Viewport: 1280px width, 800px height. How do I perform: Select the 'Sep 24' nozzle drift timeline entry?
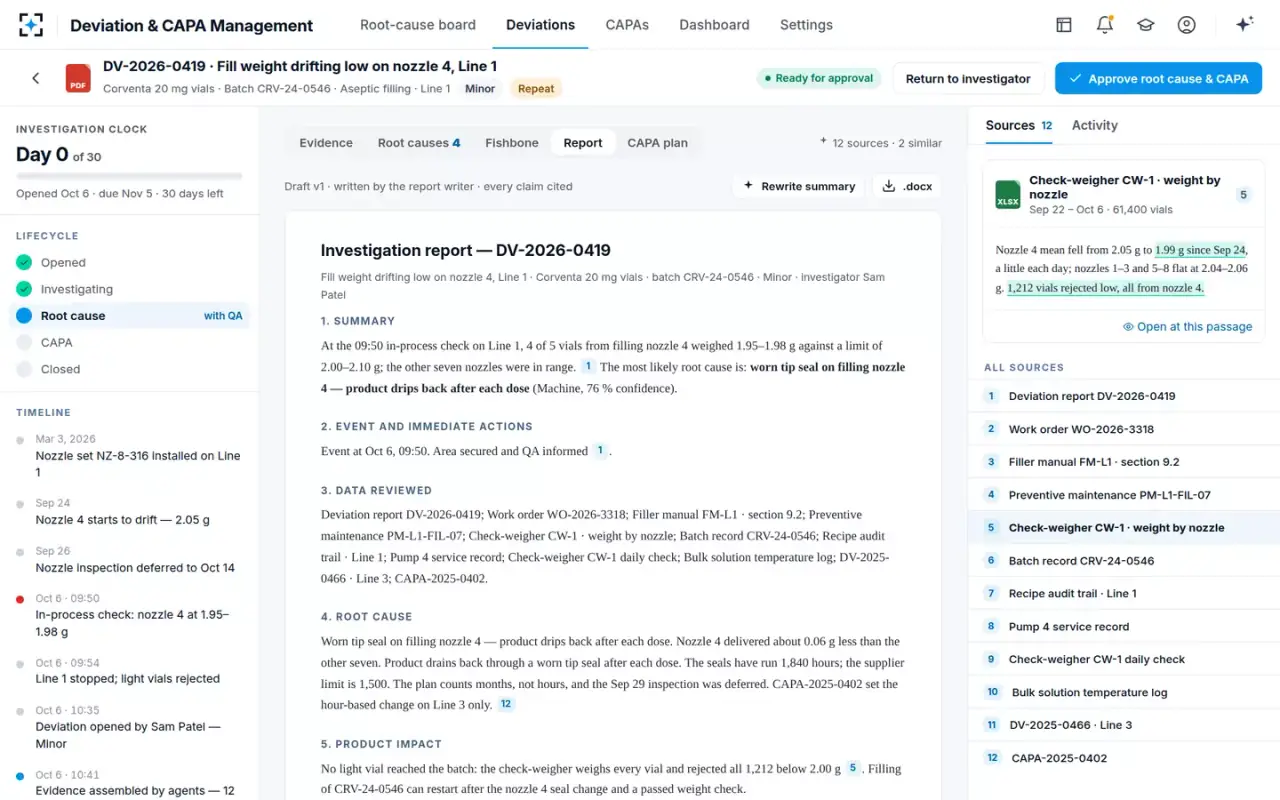pyautogui.click(x=129, y=512)
